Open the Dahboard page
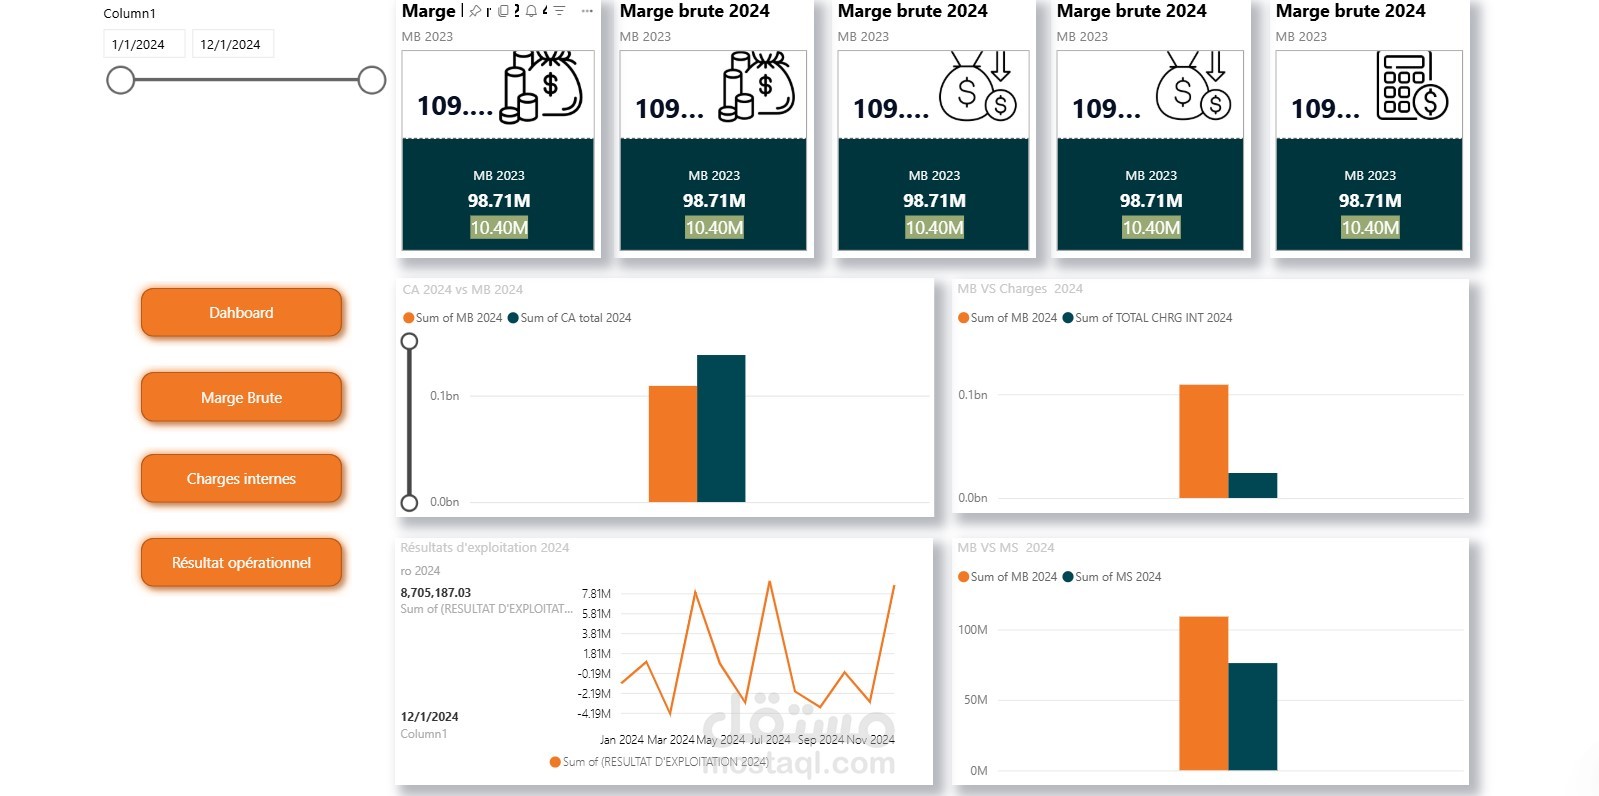This screenshot has height=796, width=1599. point(241,313)
